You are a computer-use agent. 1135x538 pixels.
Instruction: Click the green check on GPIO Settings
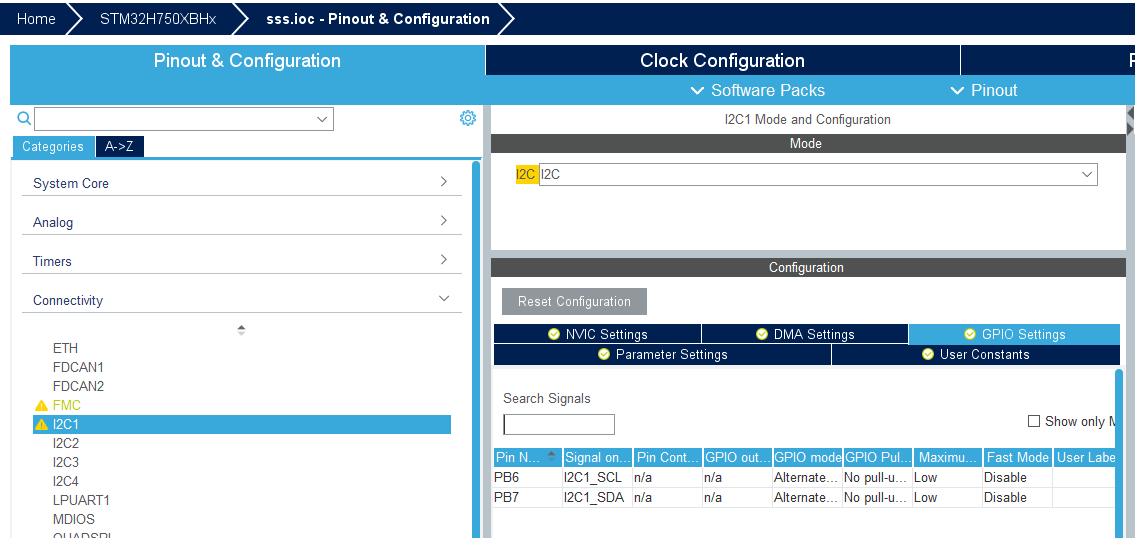coord(970,334)
